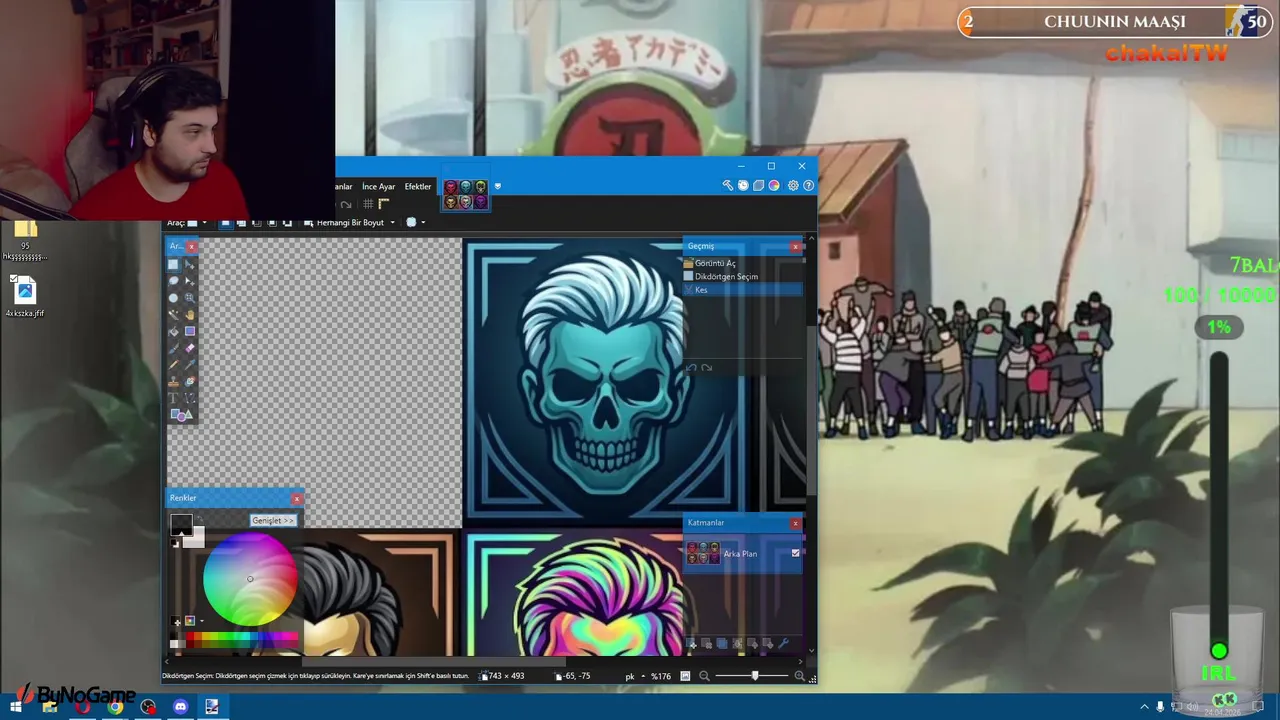Click Genişlet >> button in Colors panel
This screenshot has width=1280, height=720.
(x=273, y=521)
